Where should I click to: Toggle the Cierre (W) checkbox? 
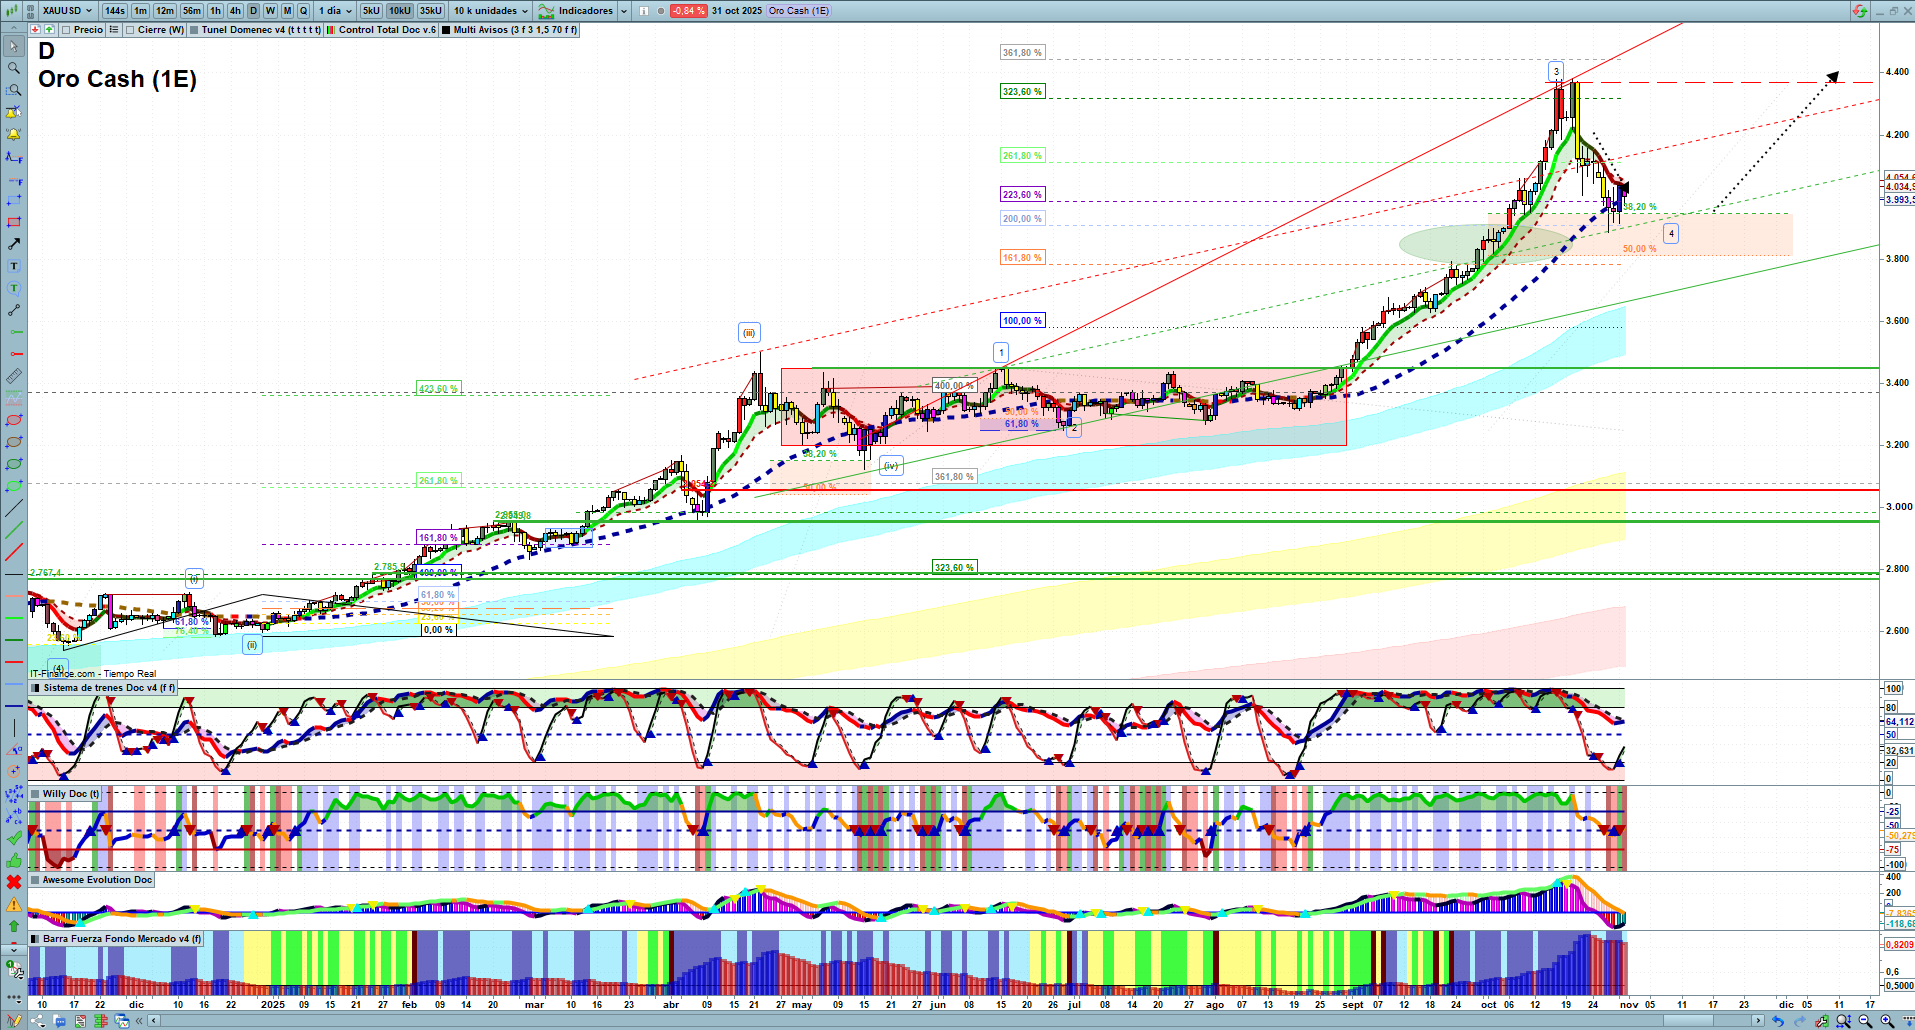pyautogui.click(x=130, y=30)
